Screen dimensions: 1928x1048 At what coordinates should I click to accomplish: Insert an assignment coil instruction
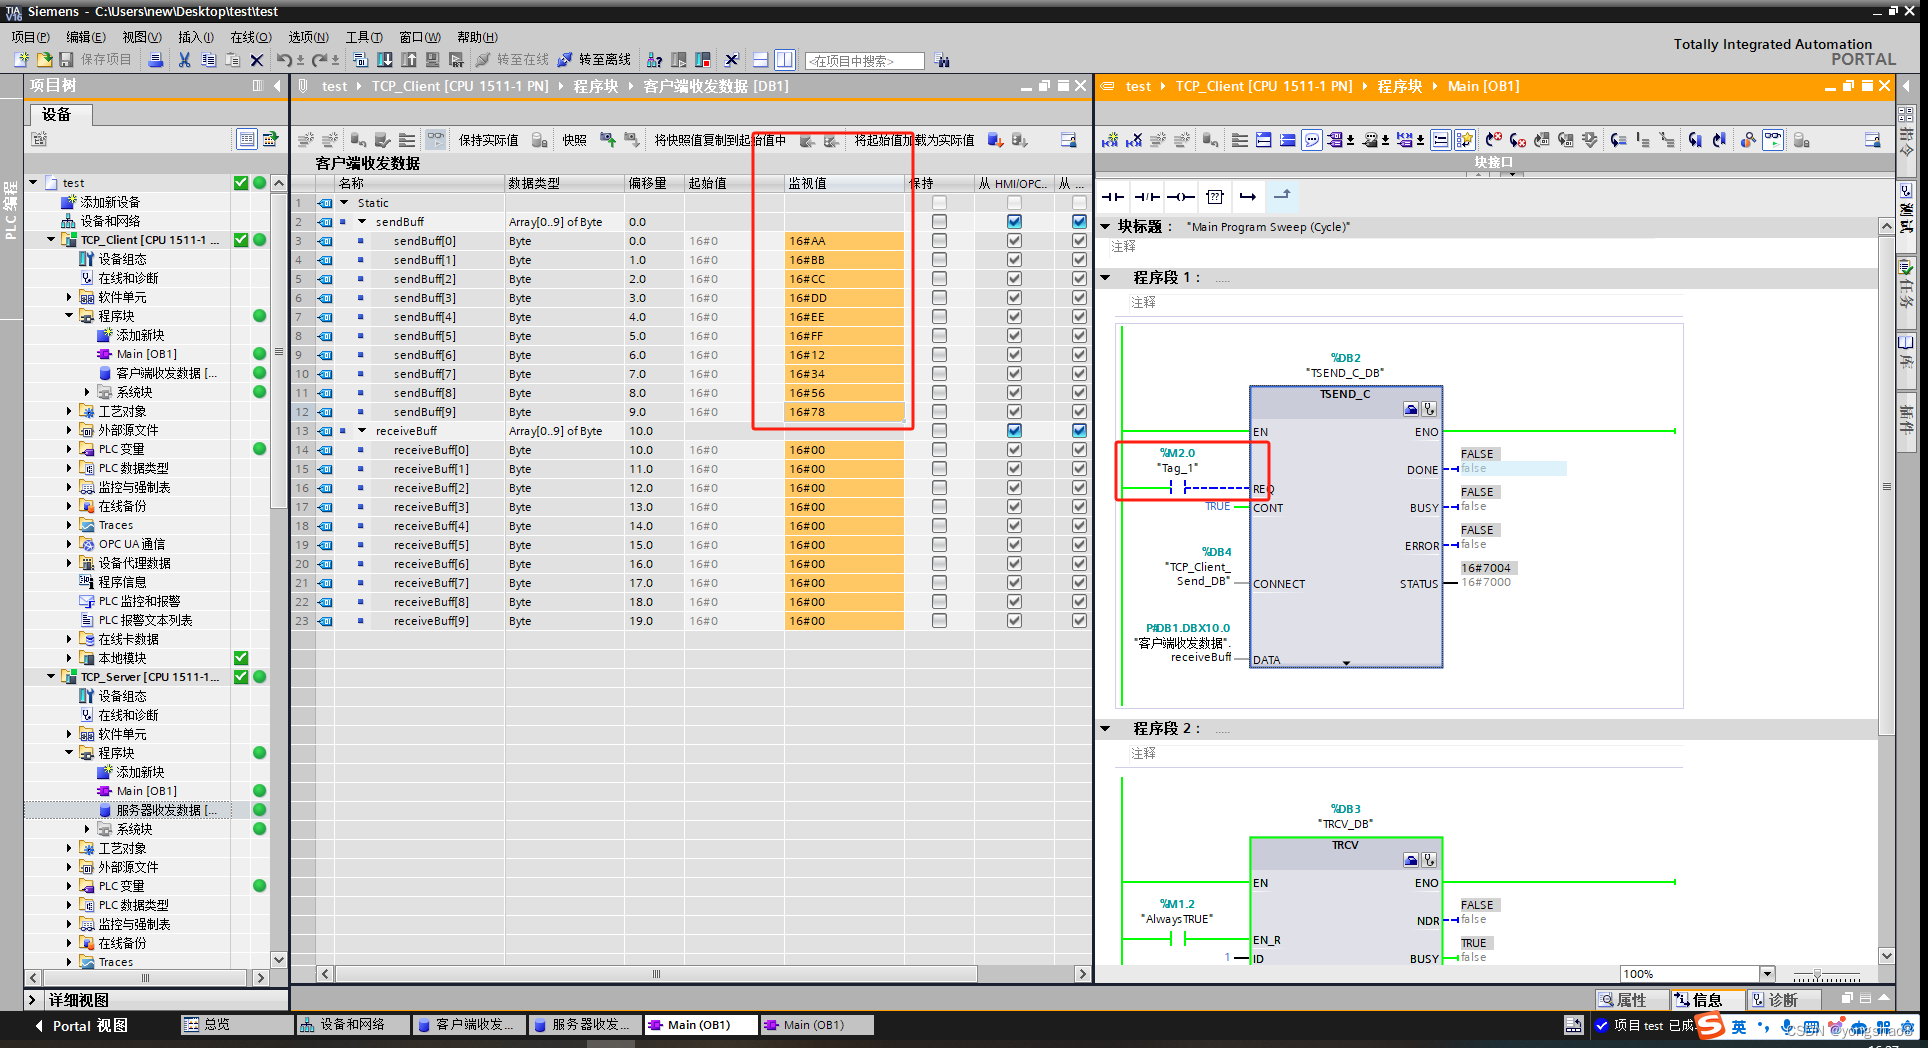[1181, 197]
